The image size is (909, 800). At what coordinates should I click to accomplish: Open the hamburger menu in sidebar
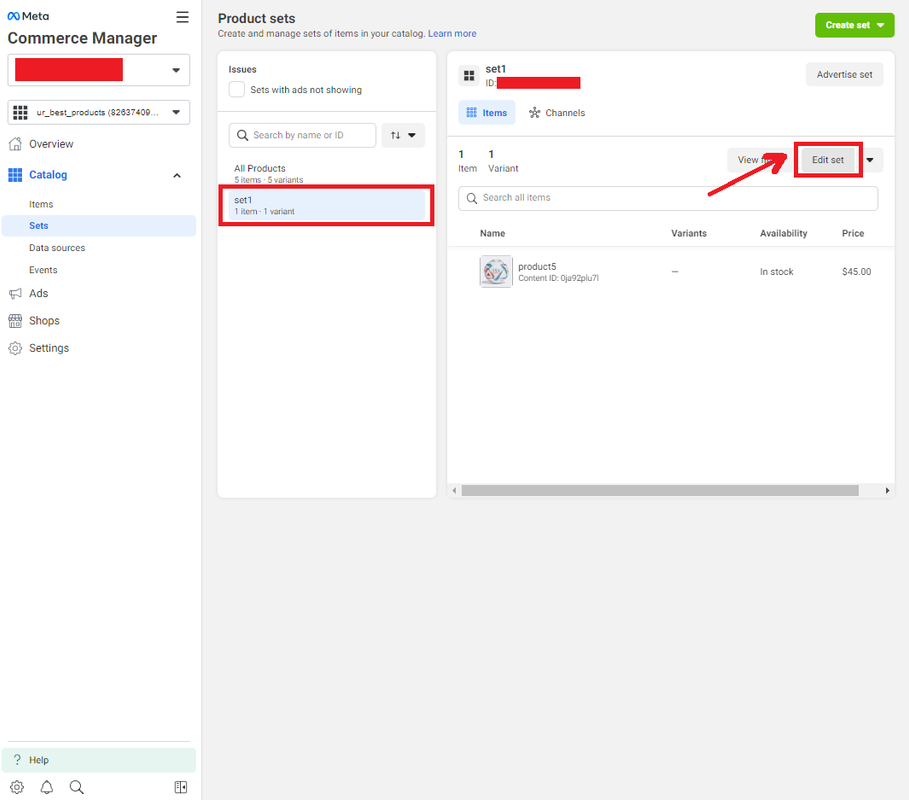[182, 17]
